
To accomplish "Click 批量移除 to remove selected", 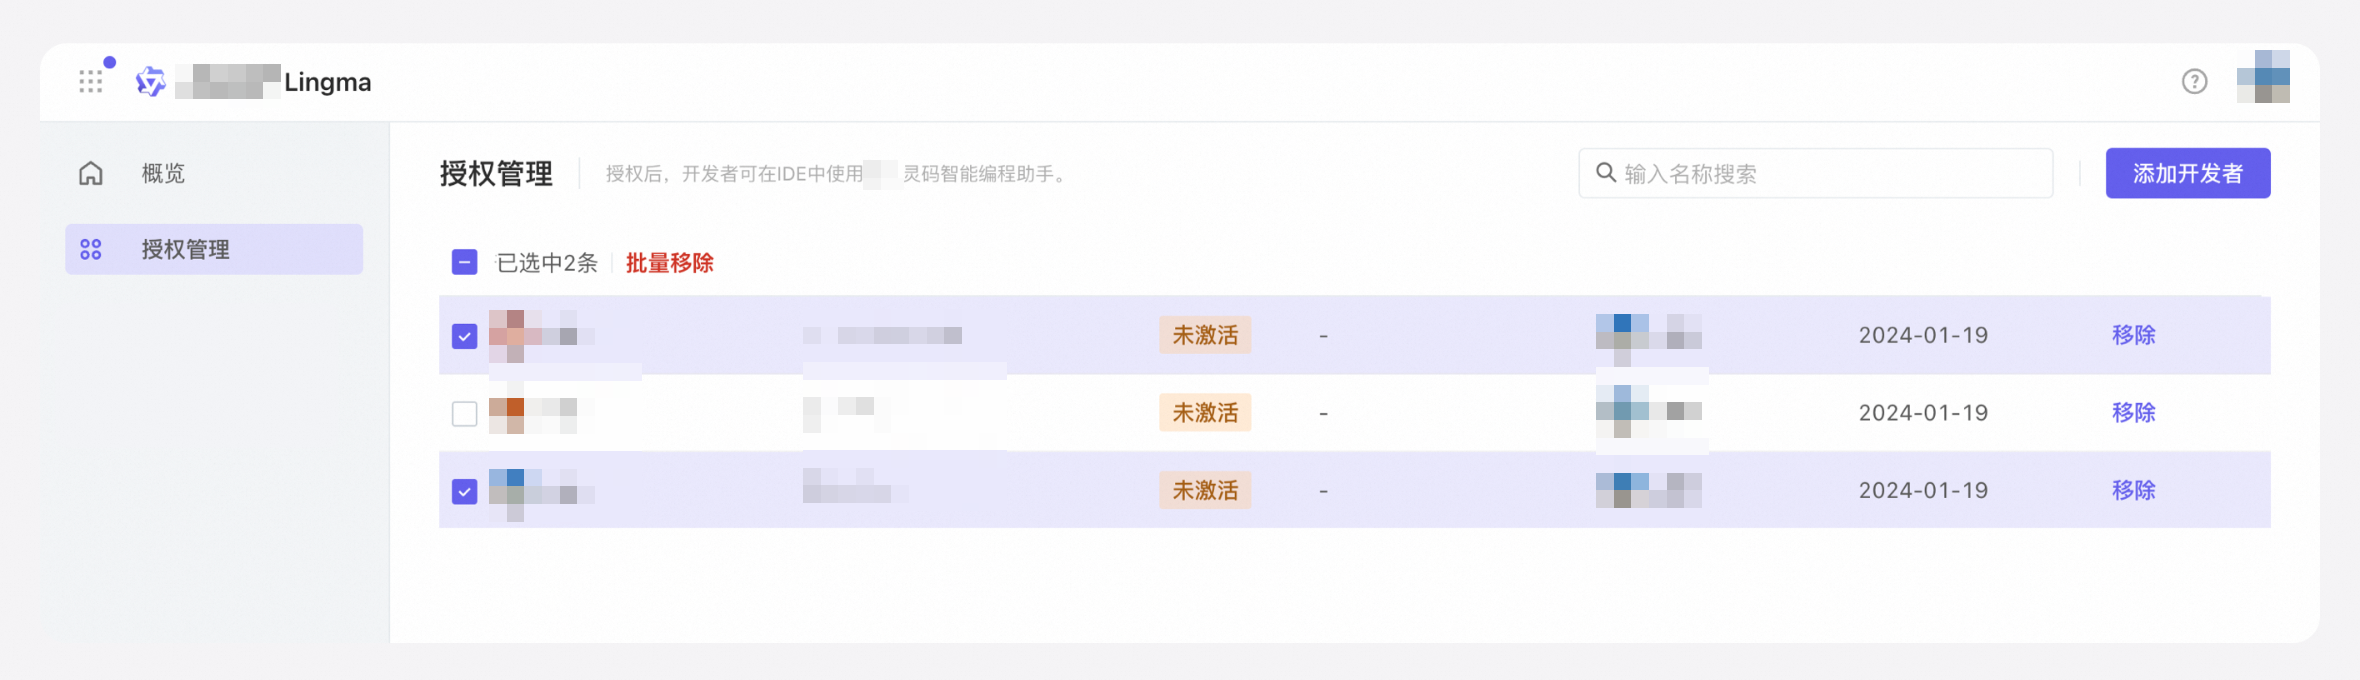I will 669,263.
